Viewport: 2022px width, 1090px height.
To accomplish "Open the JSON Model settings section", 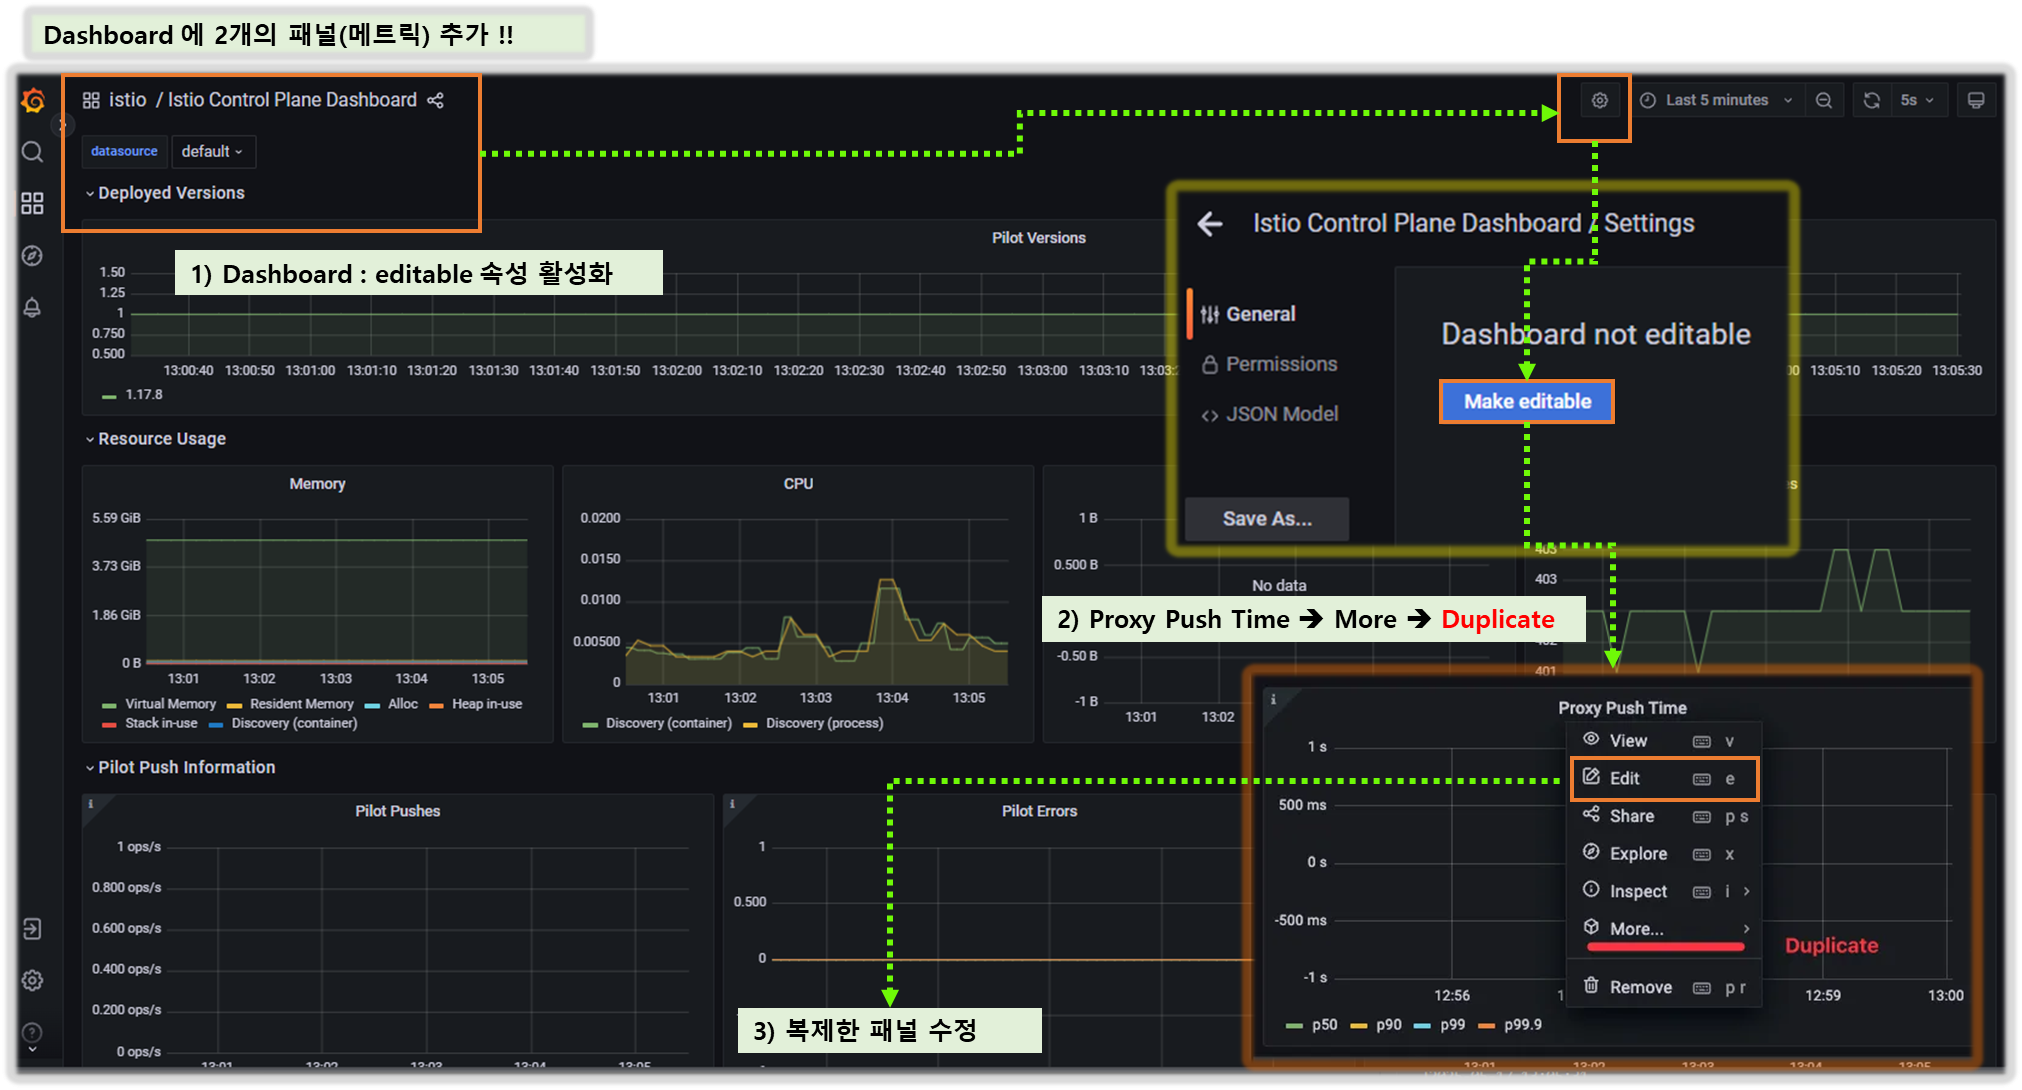I will point(1281,414).
